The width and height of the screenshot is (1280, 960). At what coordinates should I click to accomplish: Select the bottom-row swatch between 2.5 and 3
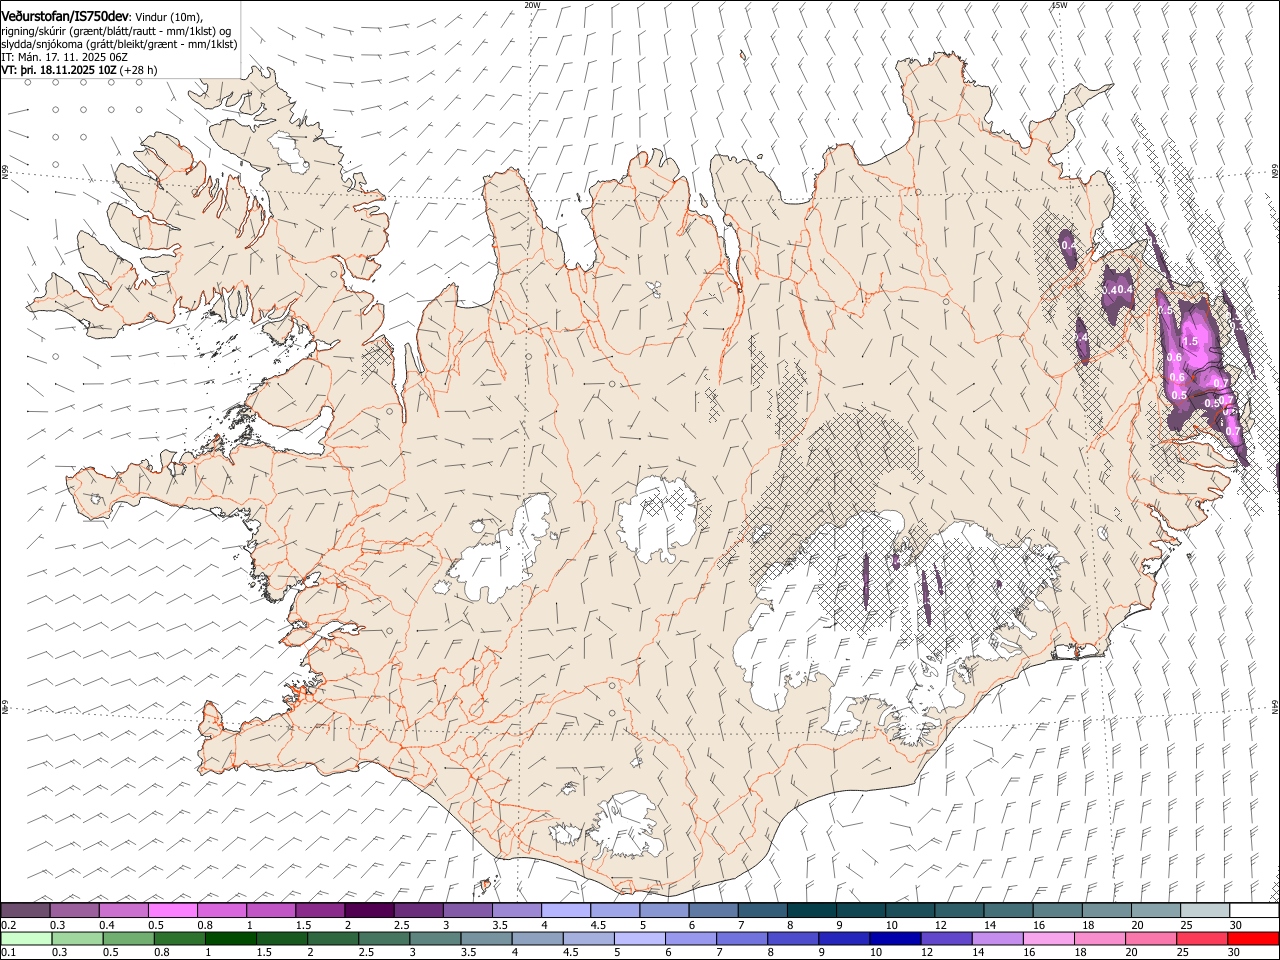tap(384, 938)
